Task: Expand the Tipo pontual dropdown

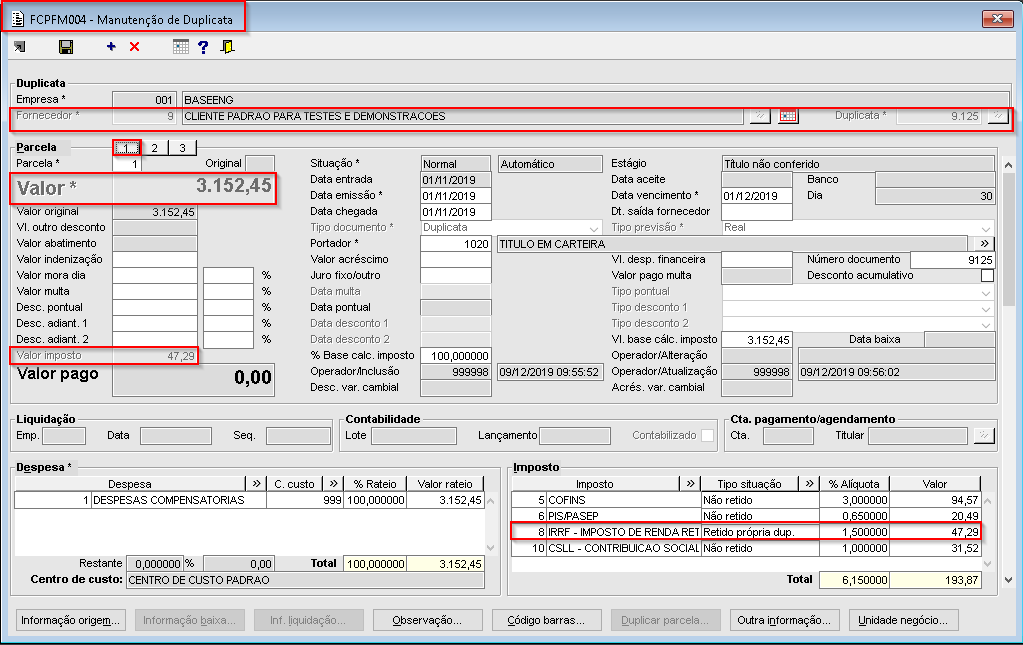Action: (x=986, y=291)
